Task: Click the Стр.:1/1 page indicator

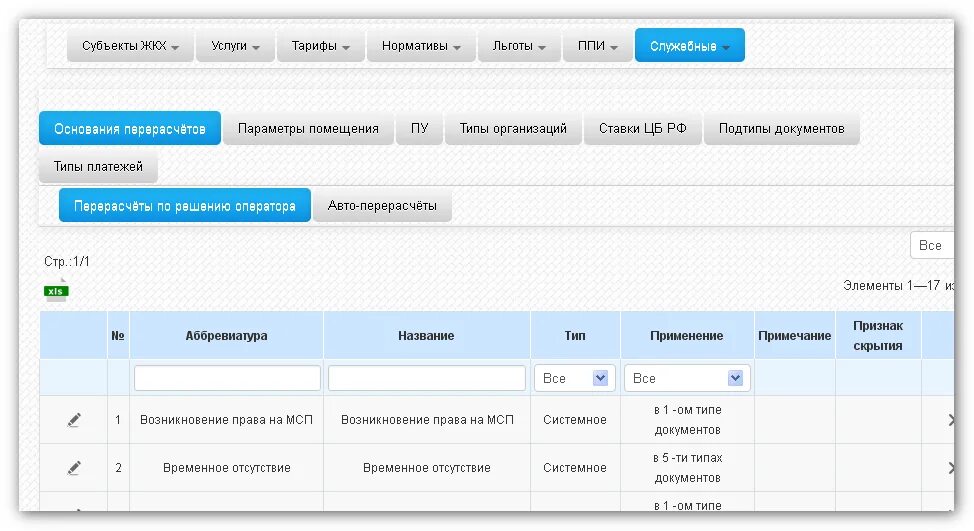Action: 66,261
